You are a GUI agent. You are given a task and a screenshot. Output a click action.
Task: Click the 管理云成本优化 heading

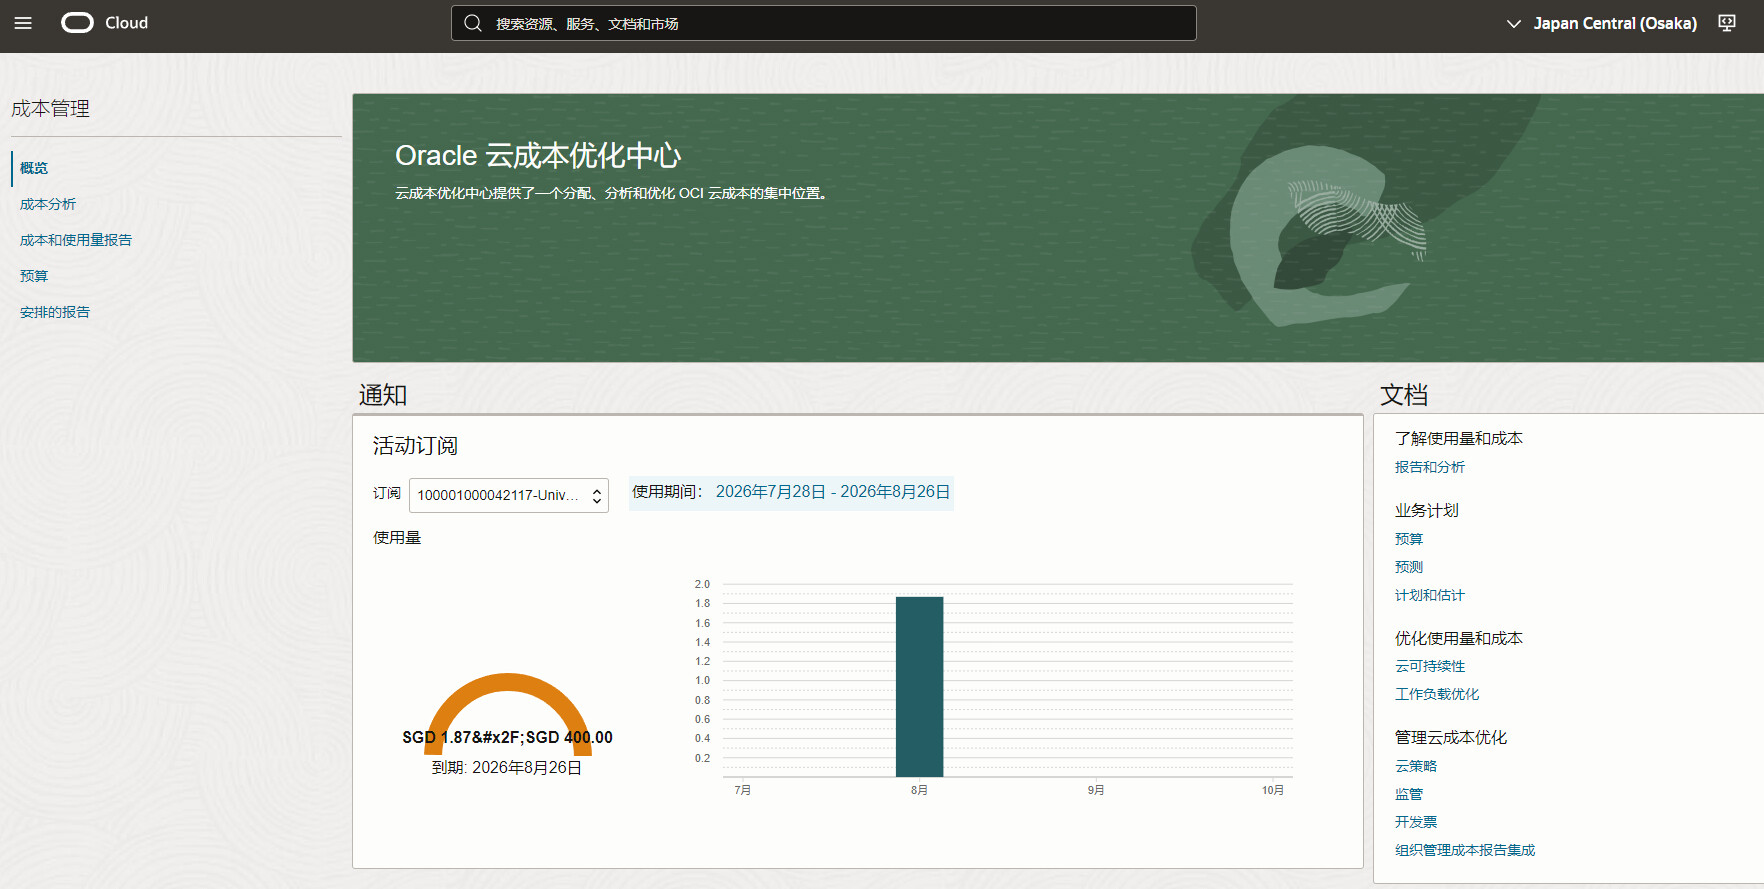[x=1451, y=738]
